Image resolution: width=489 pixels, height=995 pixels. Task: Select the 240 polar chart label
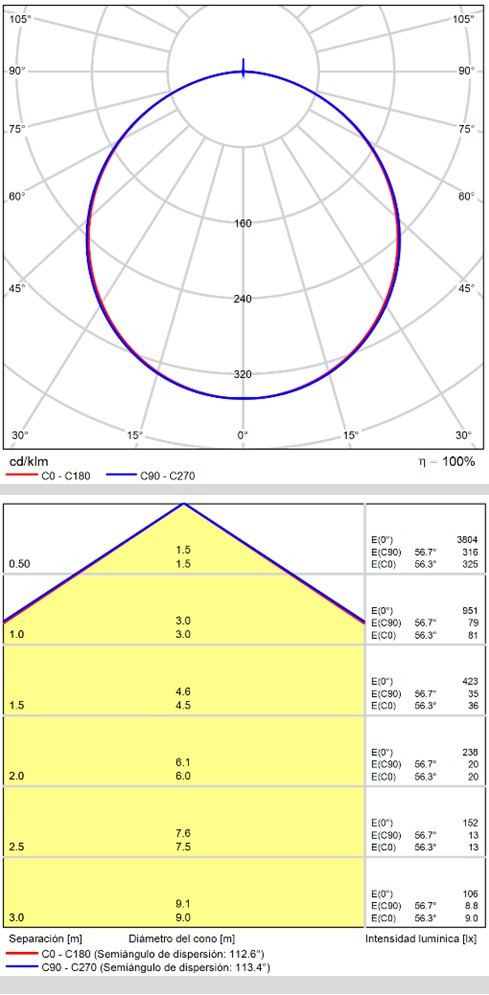[243, 298]
